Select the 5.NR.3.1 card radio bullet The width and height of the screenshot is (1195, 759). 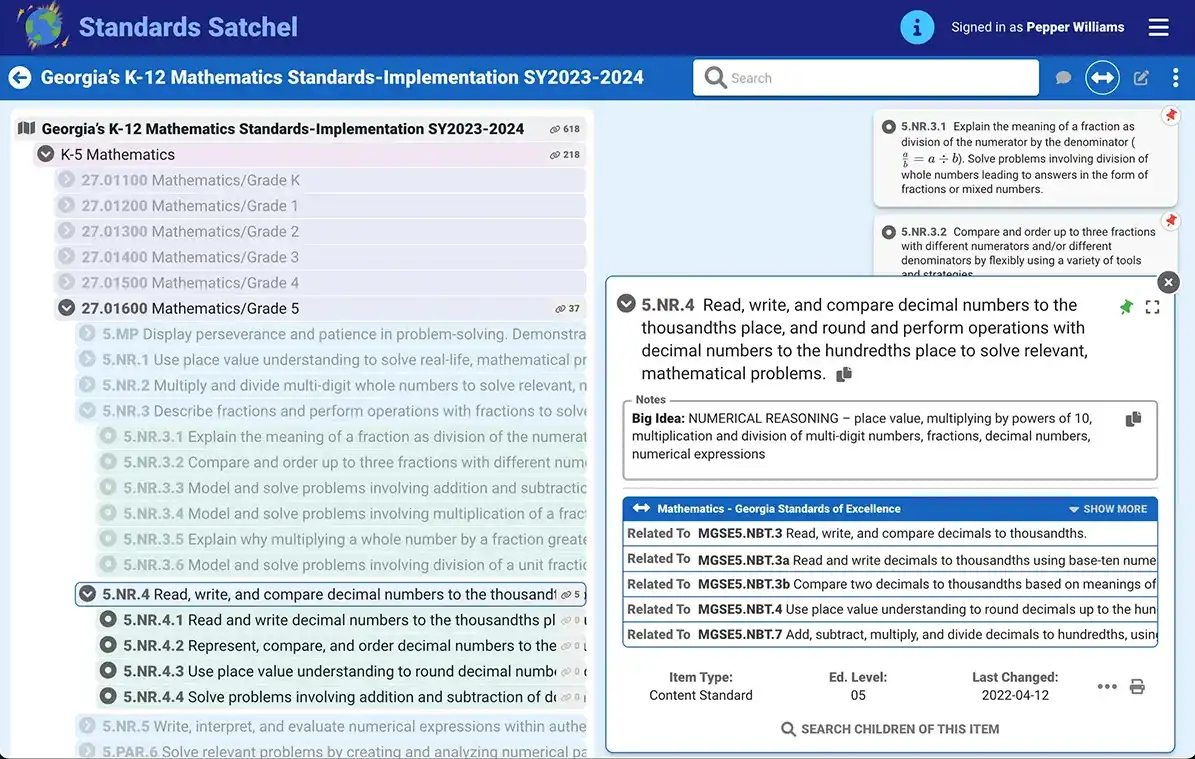coord(889,126)
